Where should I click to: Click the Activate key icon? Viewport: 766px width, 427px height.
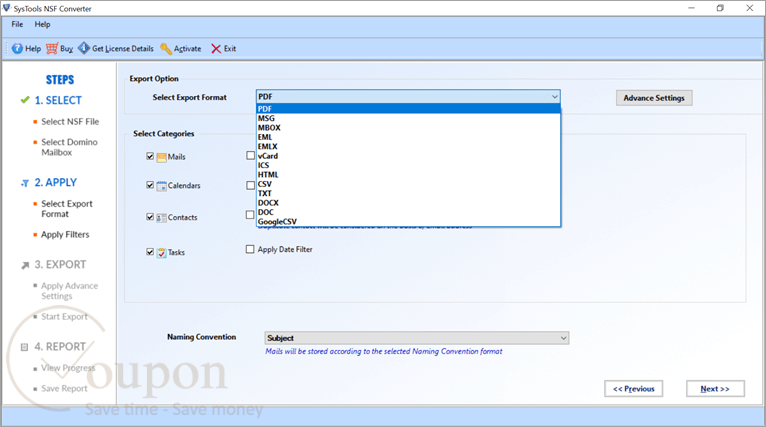coord(166,48)
